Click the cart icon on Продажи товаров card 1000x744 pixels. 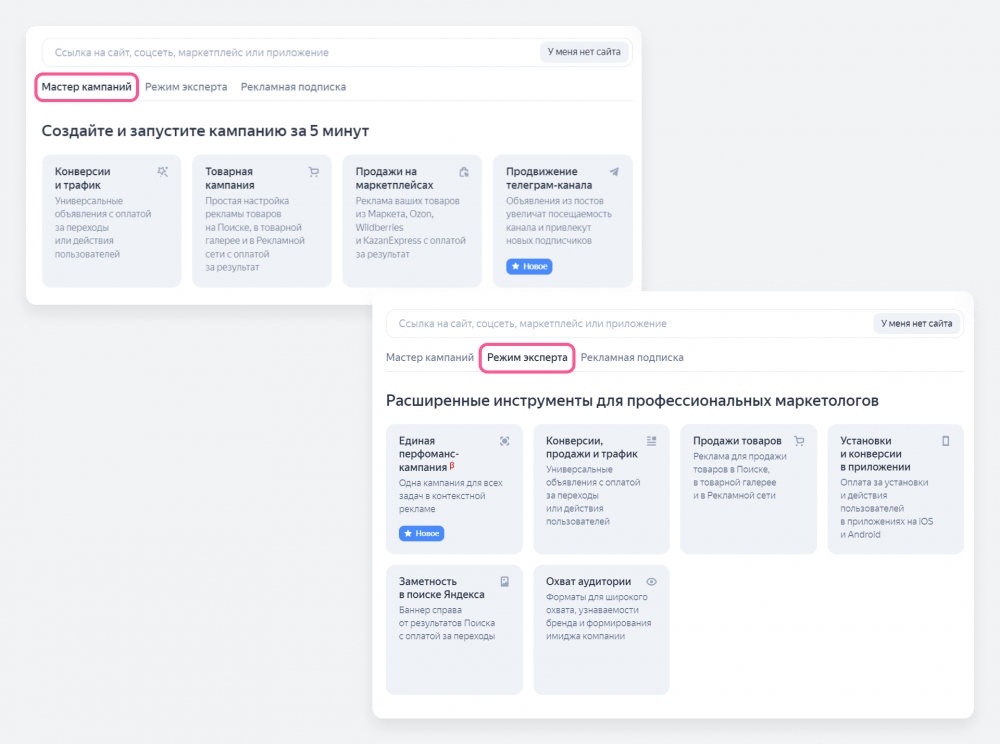[799, 441]
